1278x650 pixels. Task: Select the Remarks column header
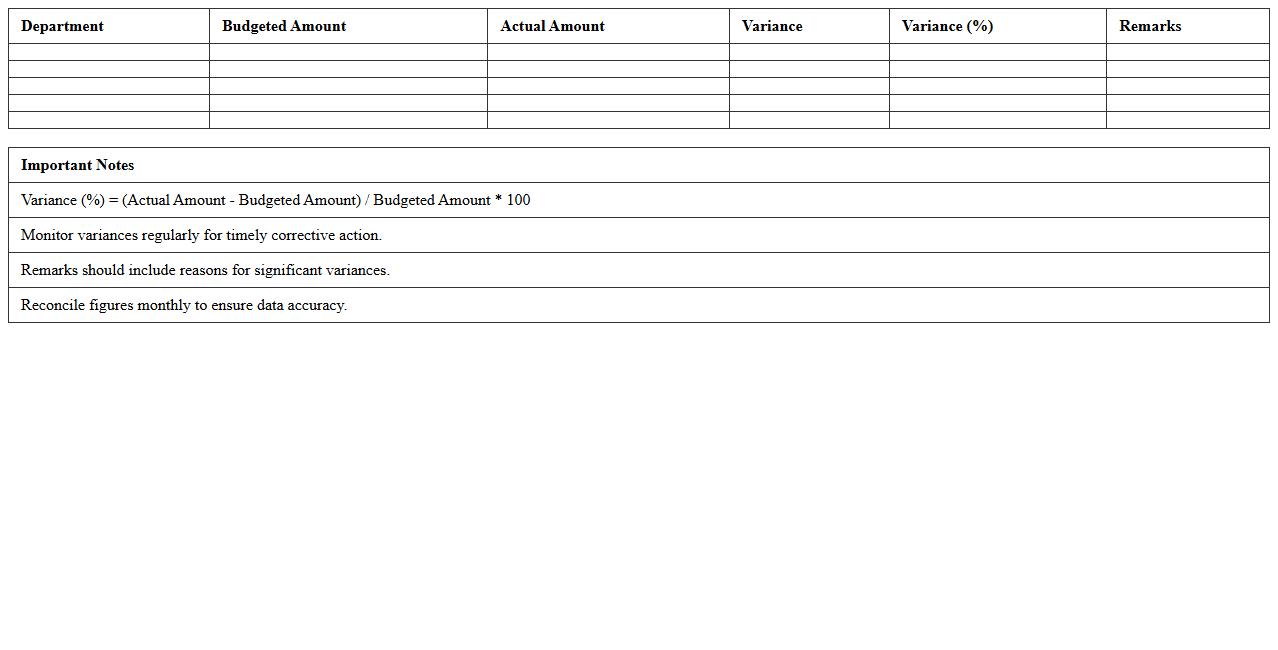pos(1149,26)
